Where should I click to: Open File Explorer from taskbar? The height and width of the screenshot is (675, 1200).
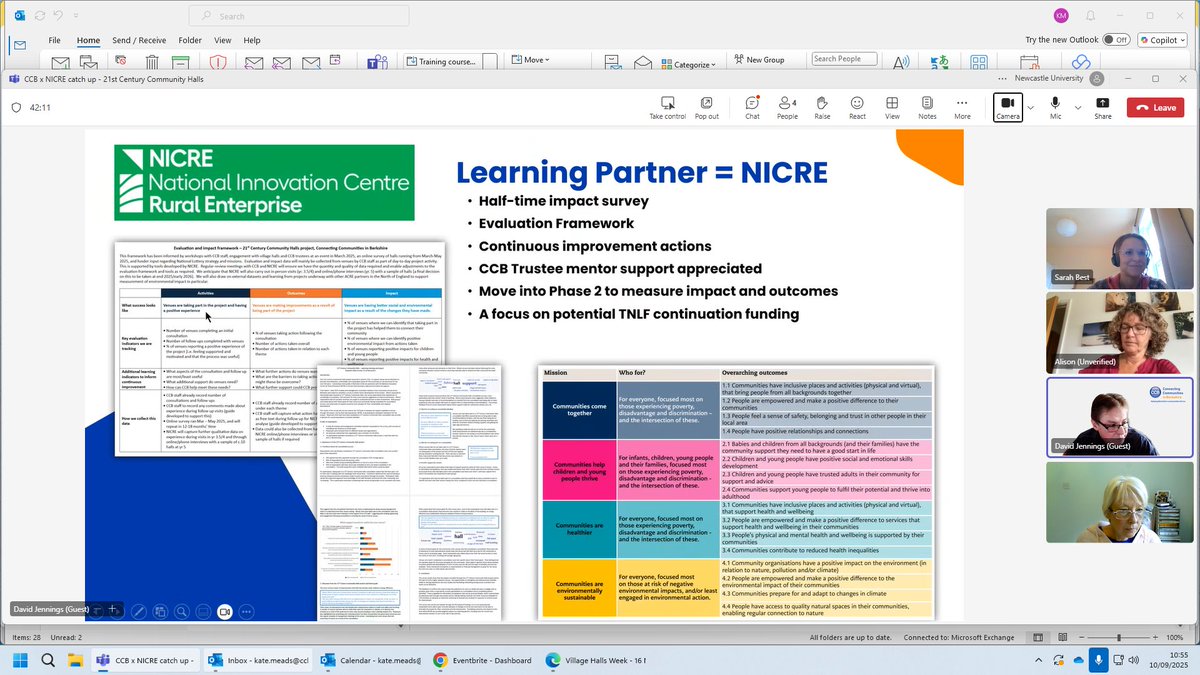click(76, 660)
